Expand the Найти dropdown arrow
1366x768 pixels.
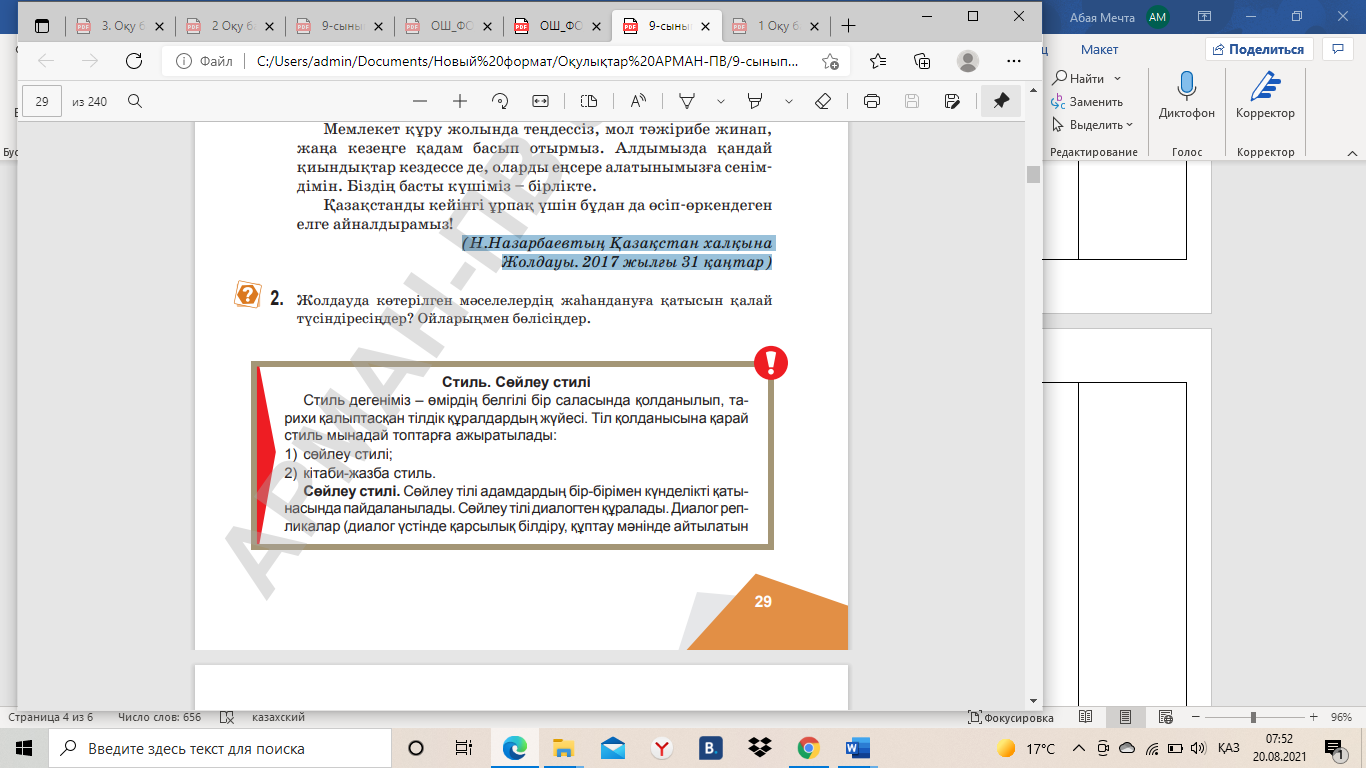pos(1117,78)
